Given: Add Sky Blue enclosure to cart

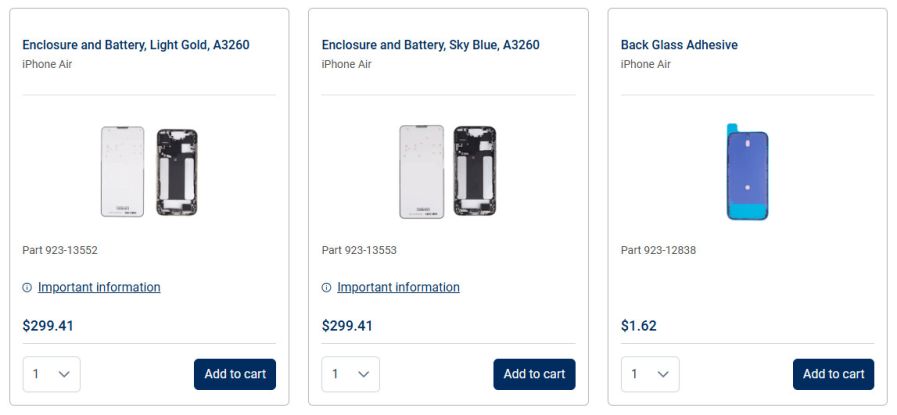Looking at the screenshot, I should tap(534, 374).
